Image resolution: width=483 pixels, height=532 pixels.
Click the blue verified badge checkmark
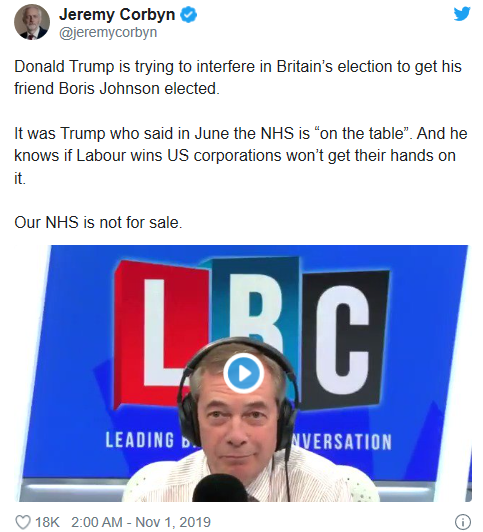pyautogui.click(x=188, y=15)
